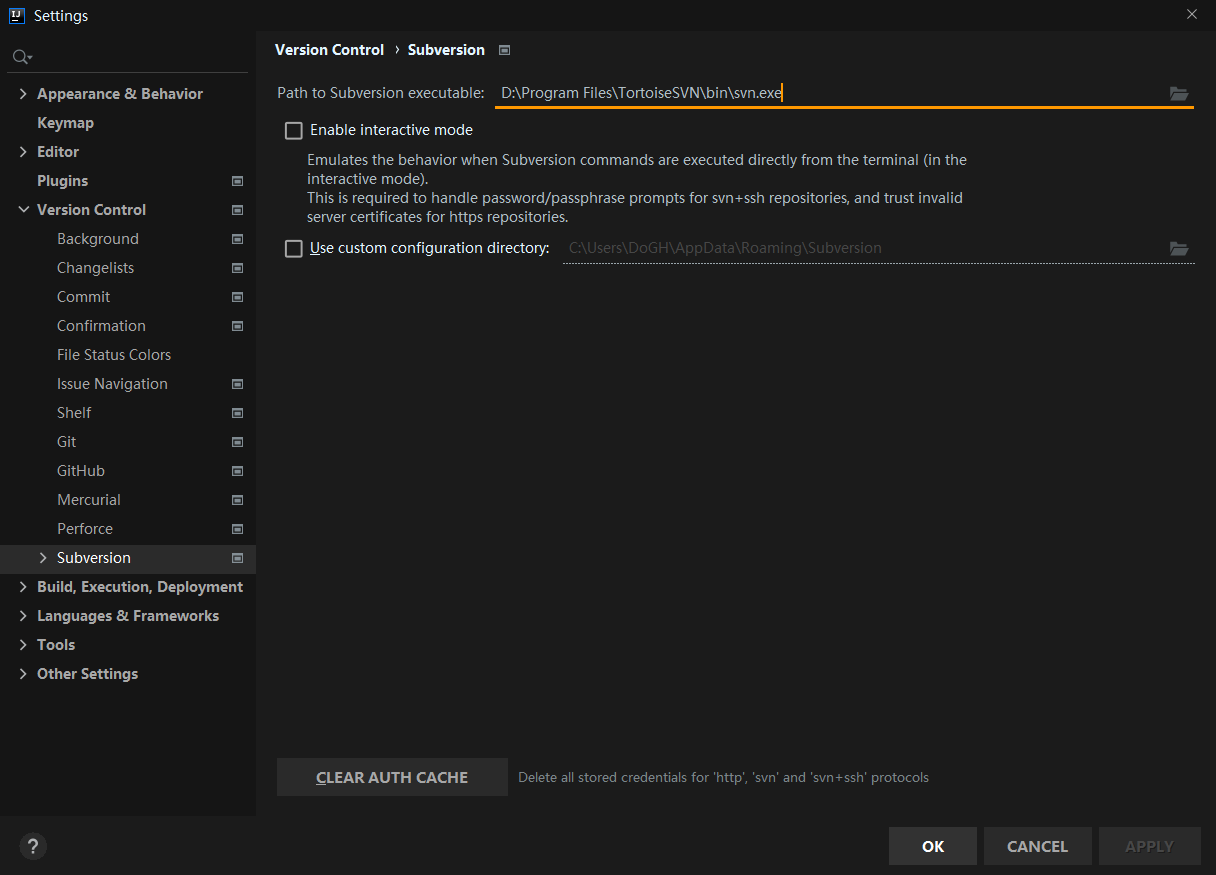Click the project icon on the Perforce row
Viewport: 1216px width, 875px height.
[237, 529]
